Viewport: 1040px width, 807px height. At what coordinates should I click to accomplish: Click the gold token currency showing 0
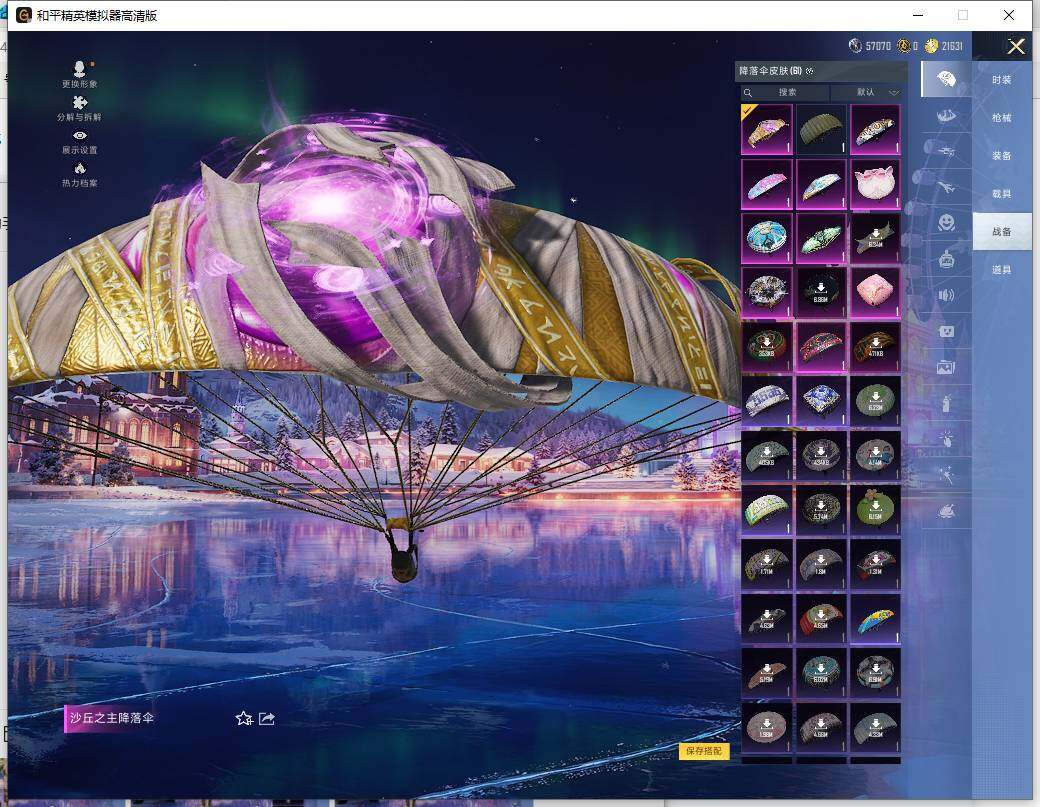pos(907,46)
